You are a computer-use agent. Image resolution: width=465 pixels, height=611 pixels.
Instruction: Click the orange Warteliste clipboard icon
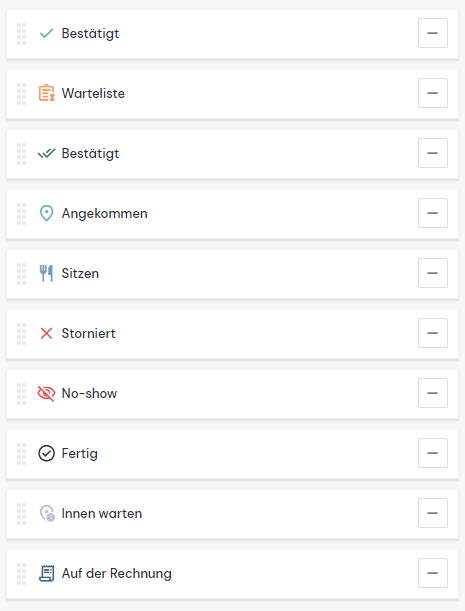tap(46, 93)
